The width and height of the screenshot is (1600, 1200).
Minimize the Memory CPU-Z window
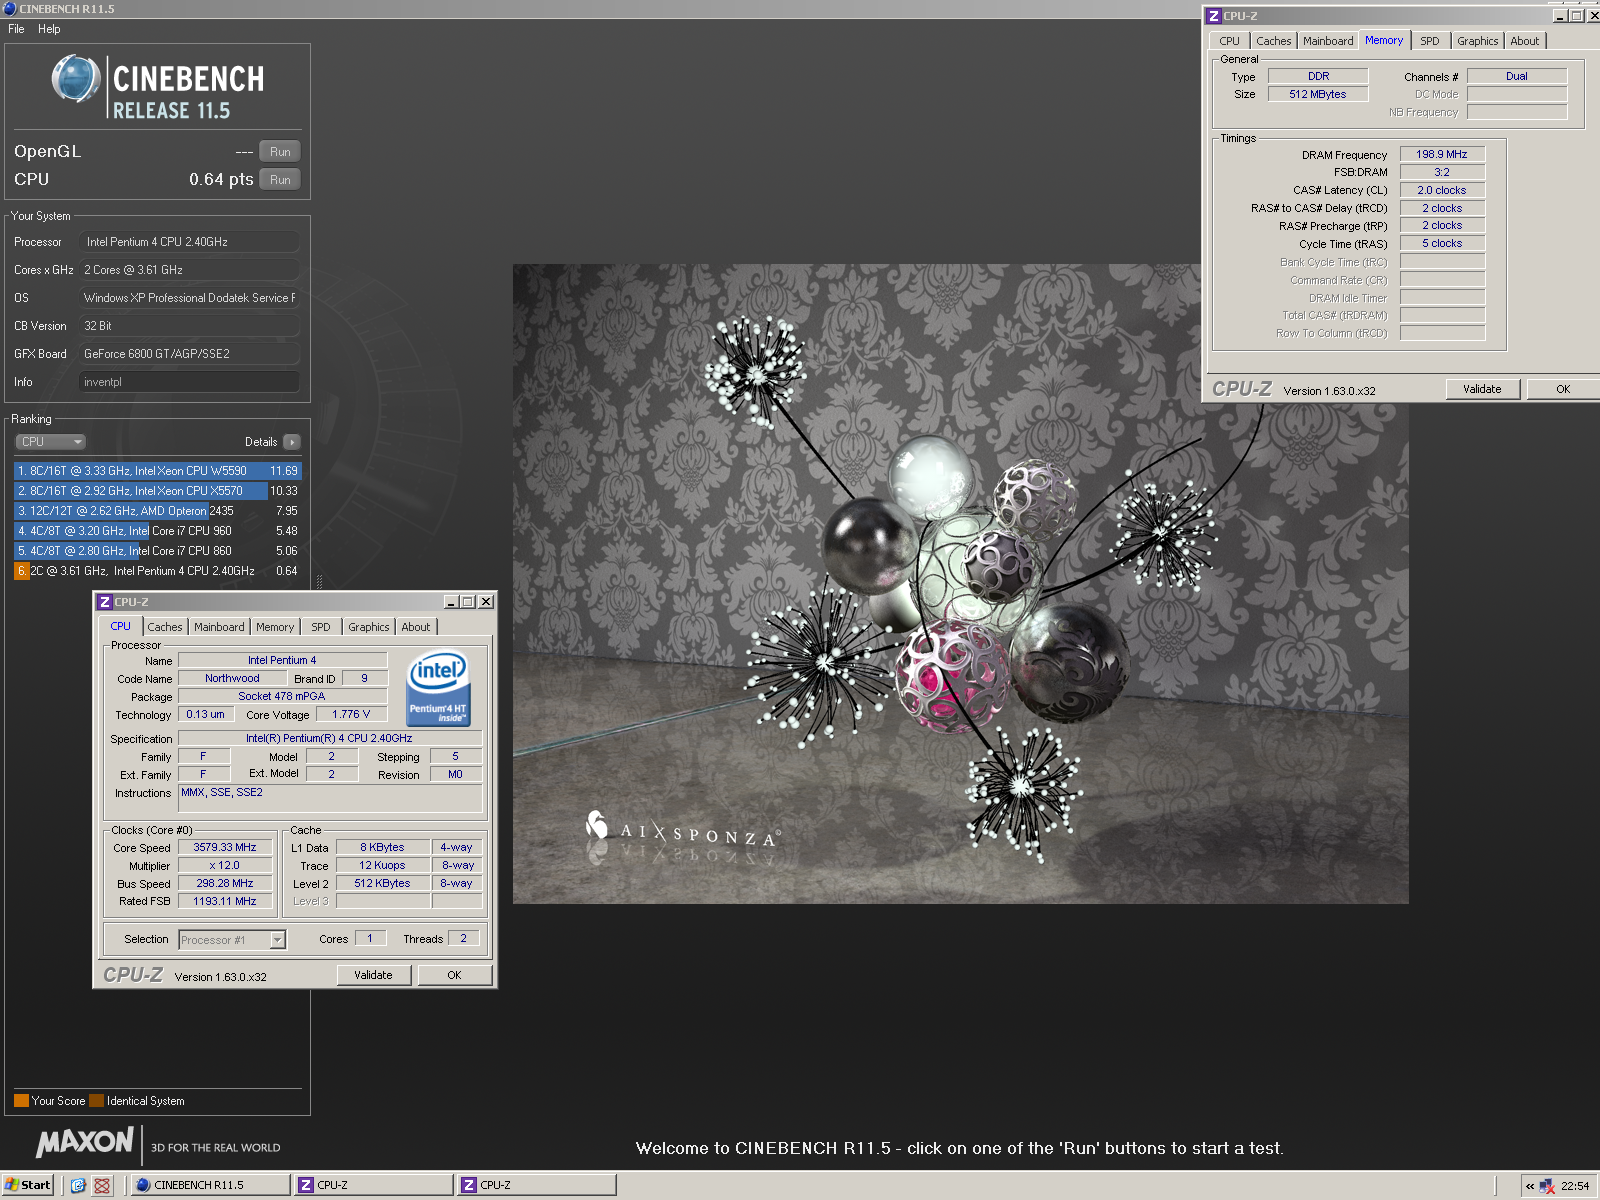1560,16
